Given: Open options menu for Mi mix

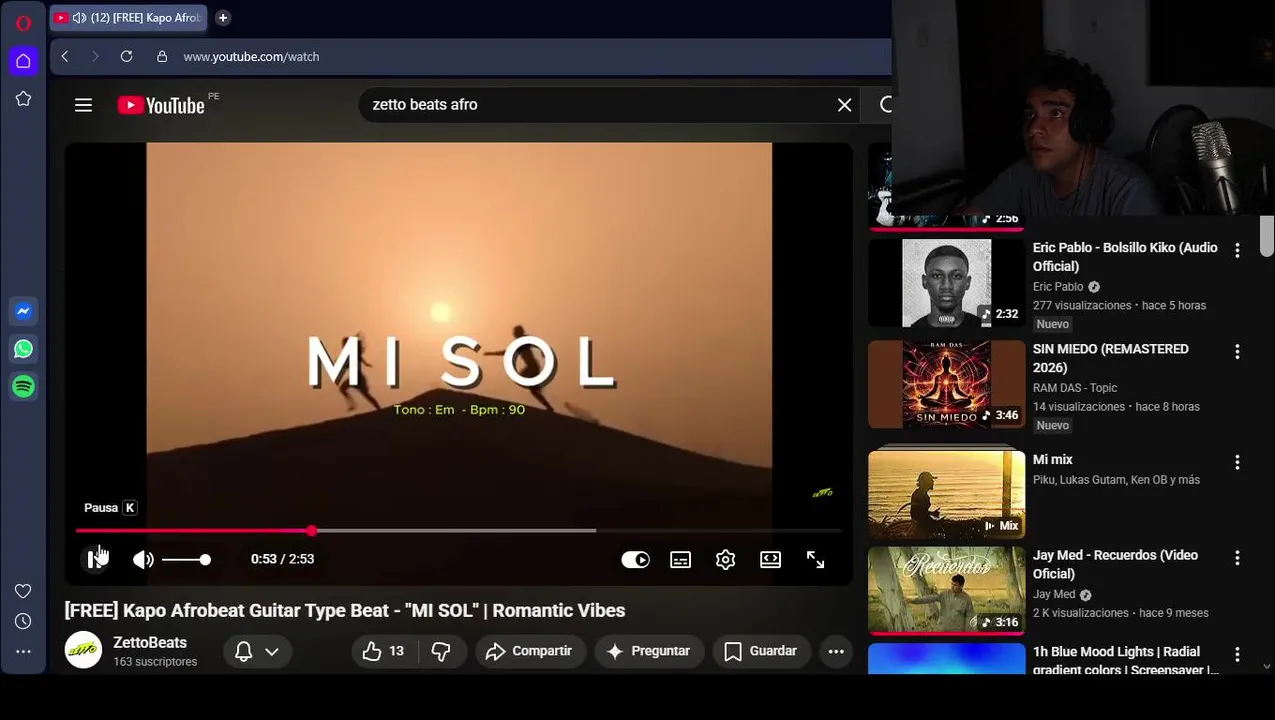Looking at the screenshot, I should (x=1237, y=461).
